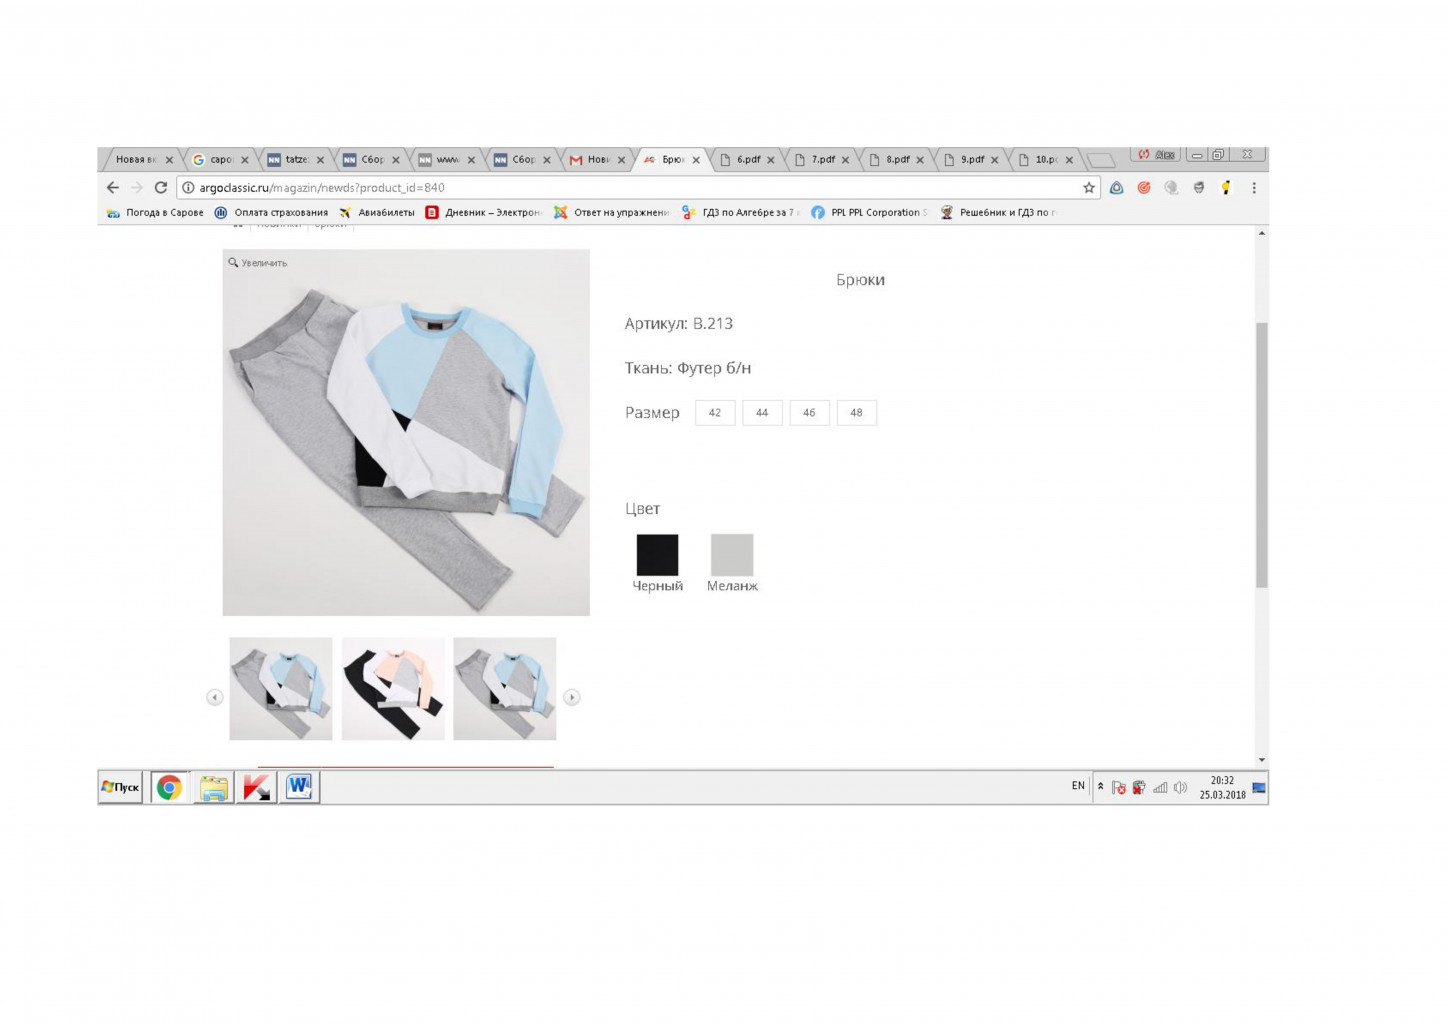Screen dimensions: 1448x1024
Task: Choose the Меланж color swatch
Action: (x=732, y=555)
